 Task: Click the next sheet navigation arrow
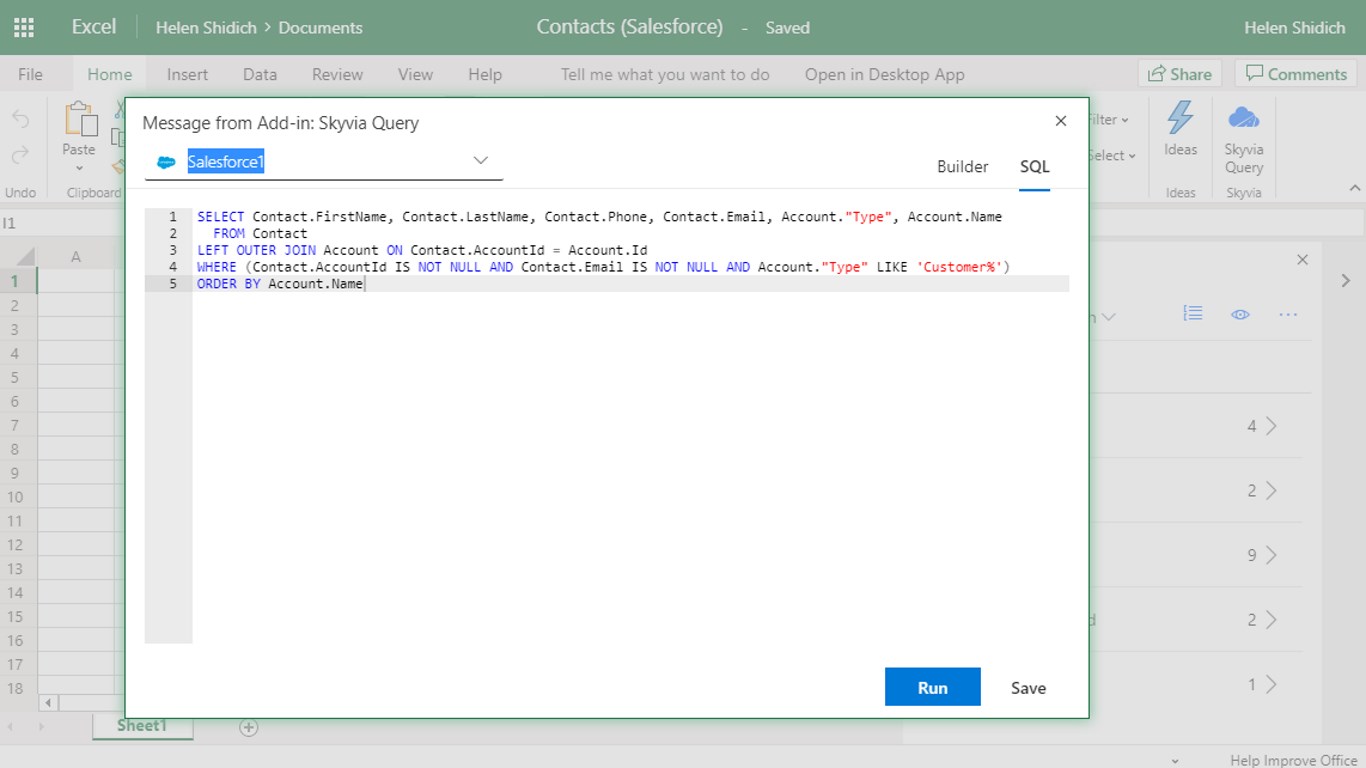(41, 727)
